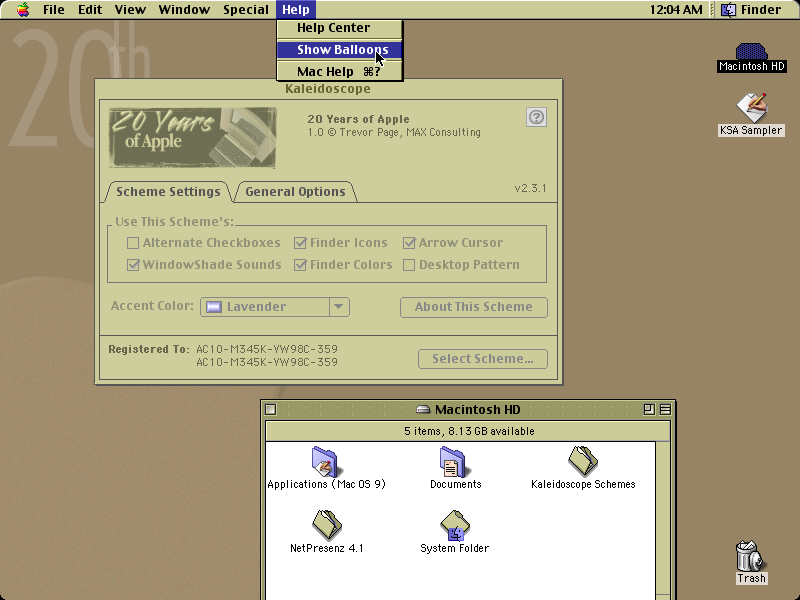This screenshot has height=600, width=800.
Task: Open the File menu
Action: [x=53, y=10]
